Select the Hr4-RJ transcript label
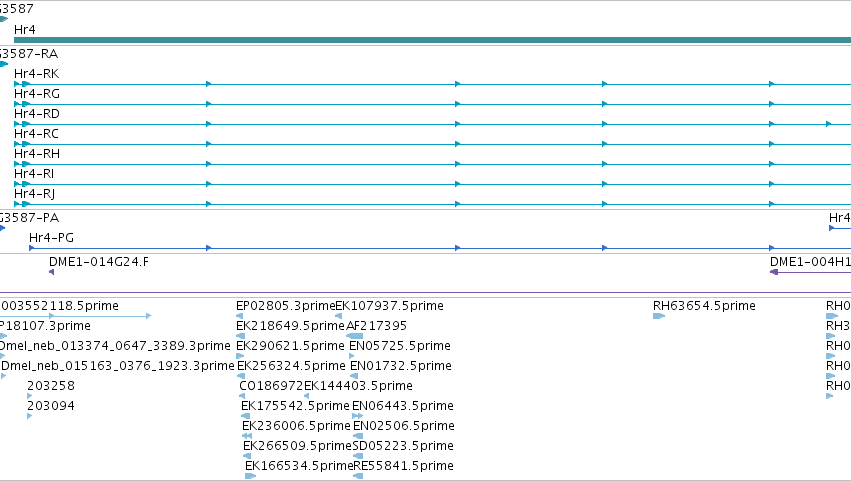The height and width of the screenshot is (481, 851). (x=35, y=194)
